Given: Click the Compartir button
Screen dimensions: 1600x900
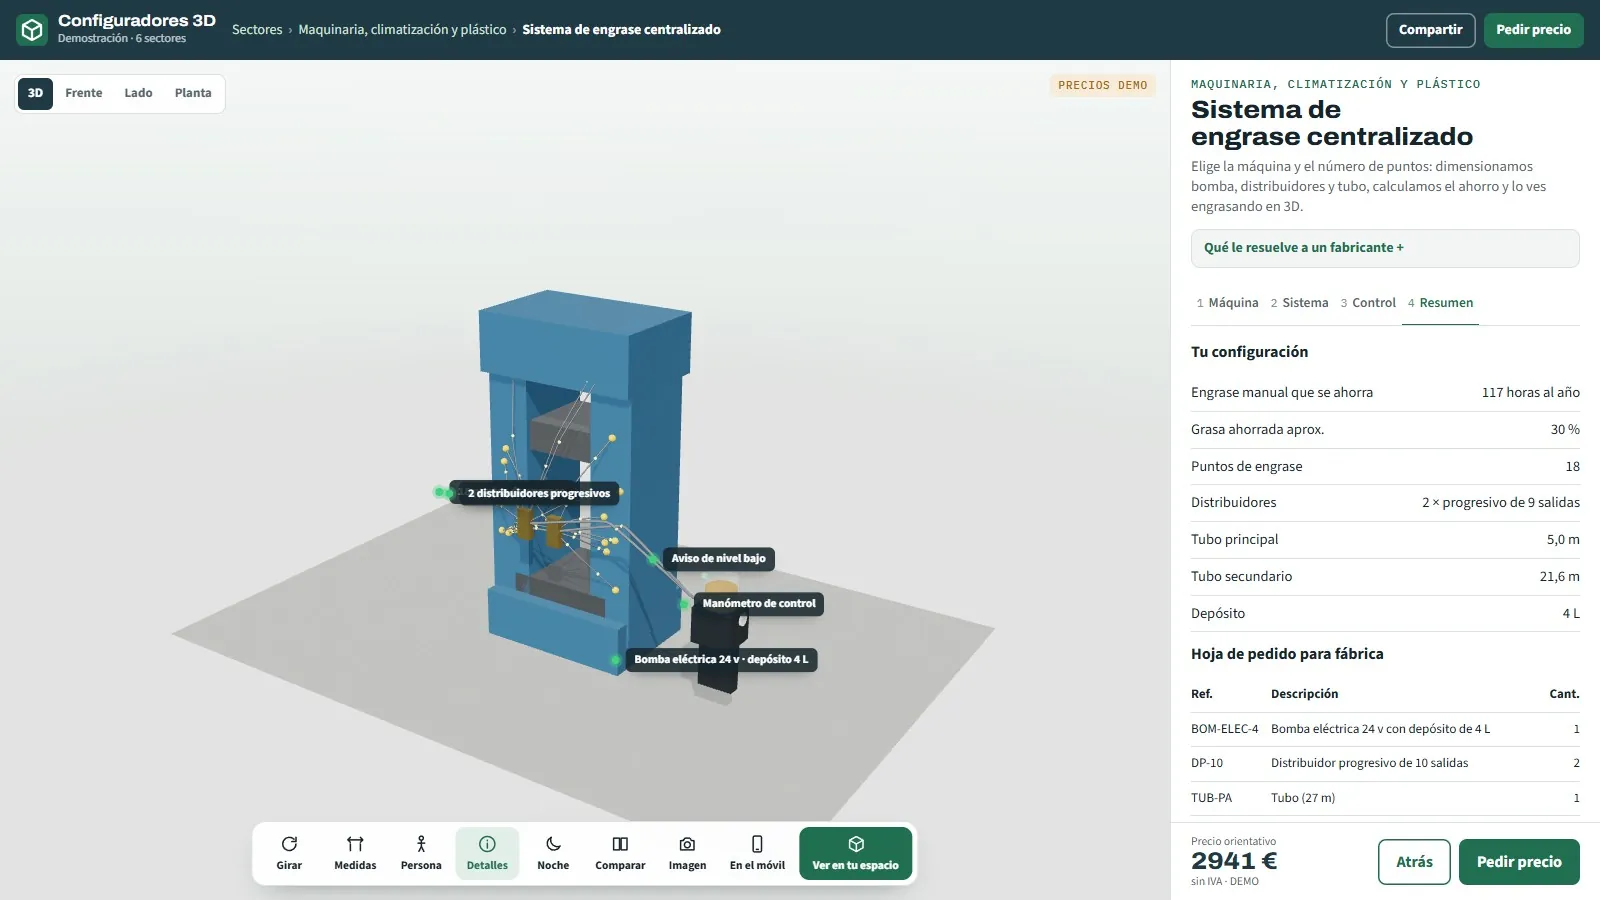Looking at the screenshot, I should [1430, 30].
